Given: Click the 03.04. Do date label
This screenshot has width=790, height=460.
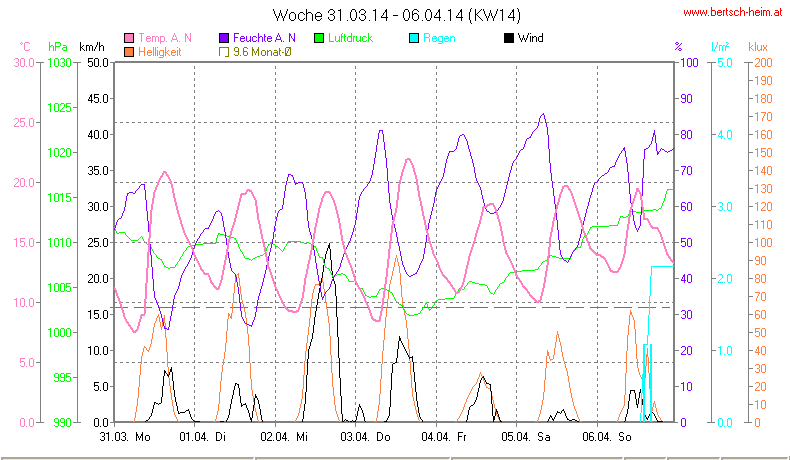Looking at the screenshot, I should (x=365, y=437).
